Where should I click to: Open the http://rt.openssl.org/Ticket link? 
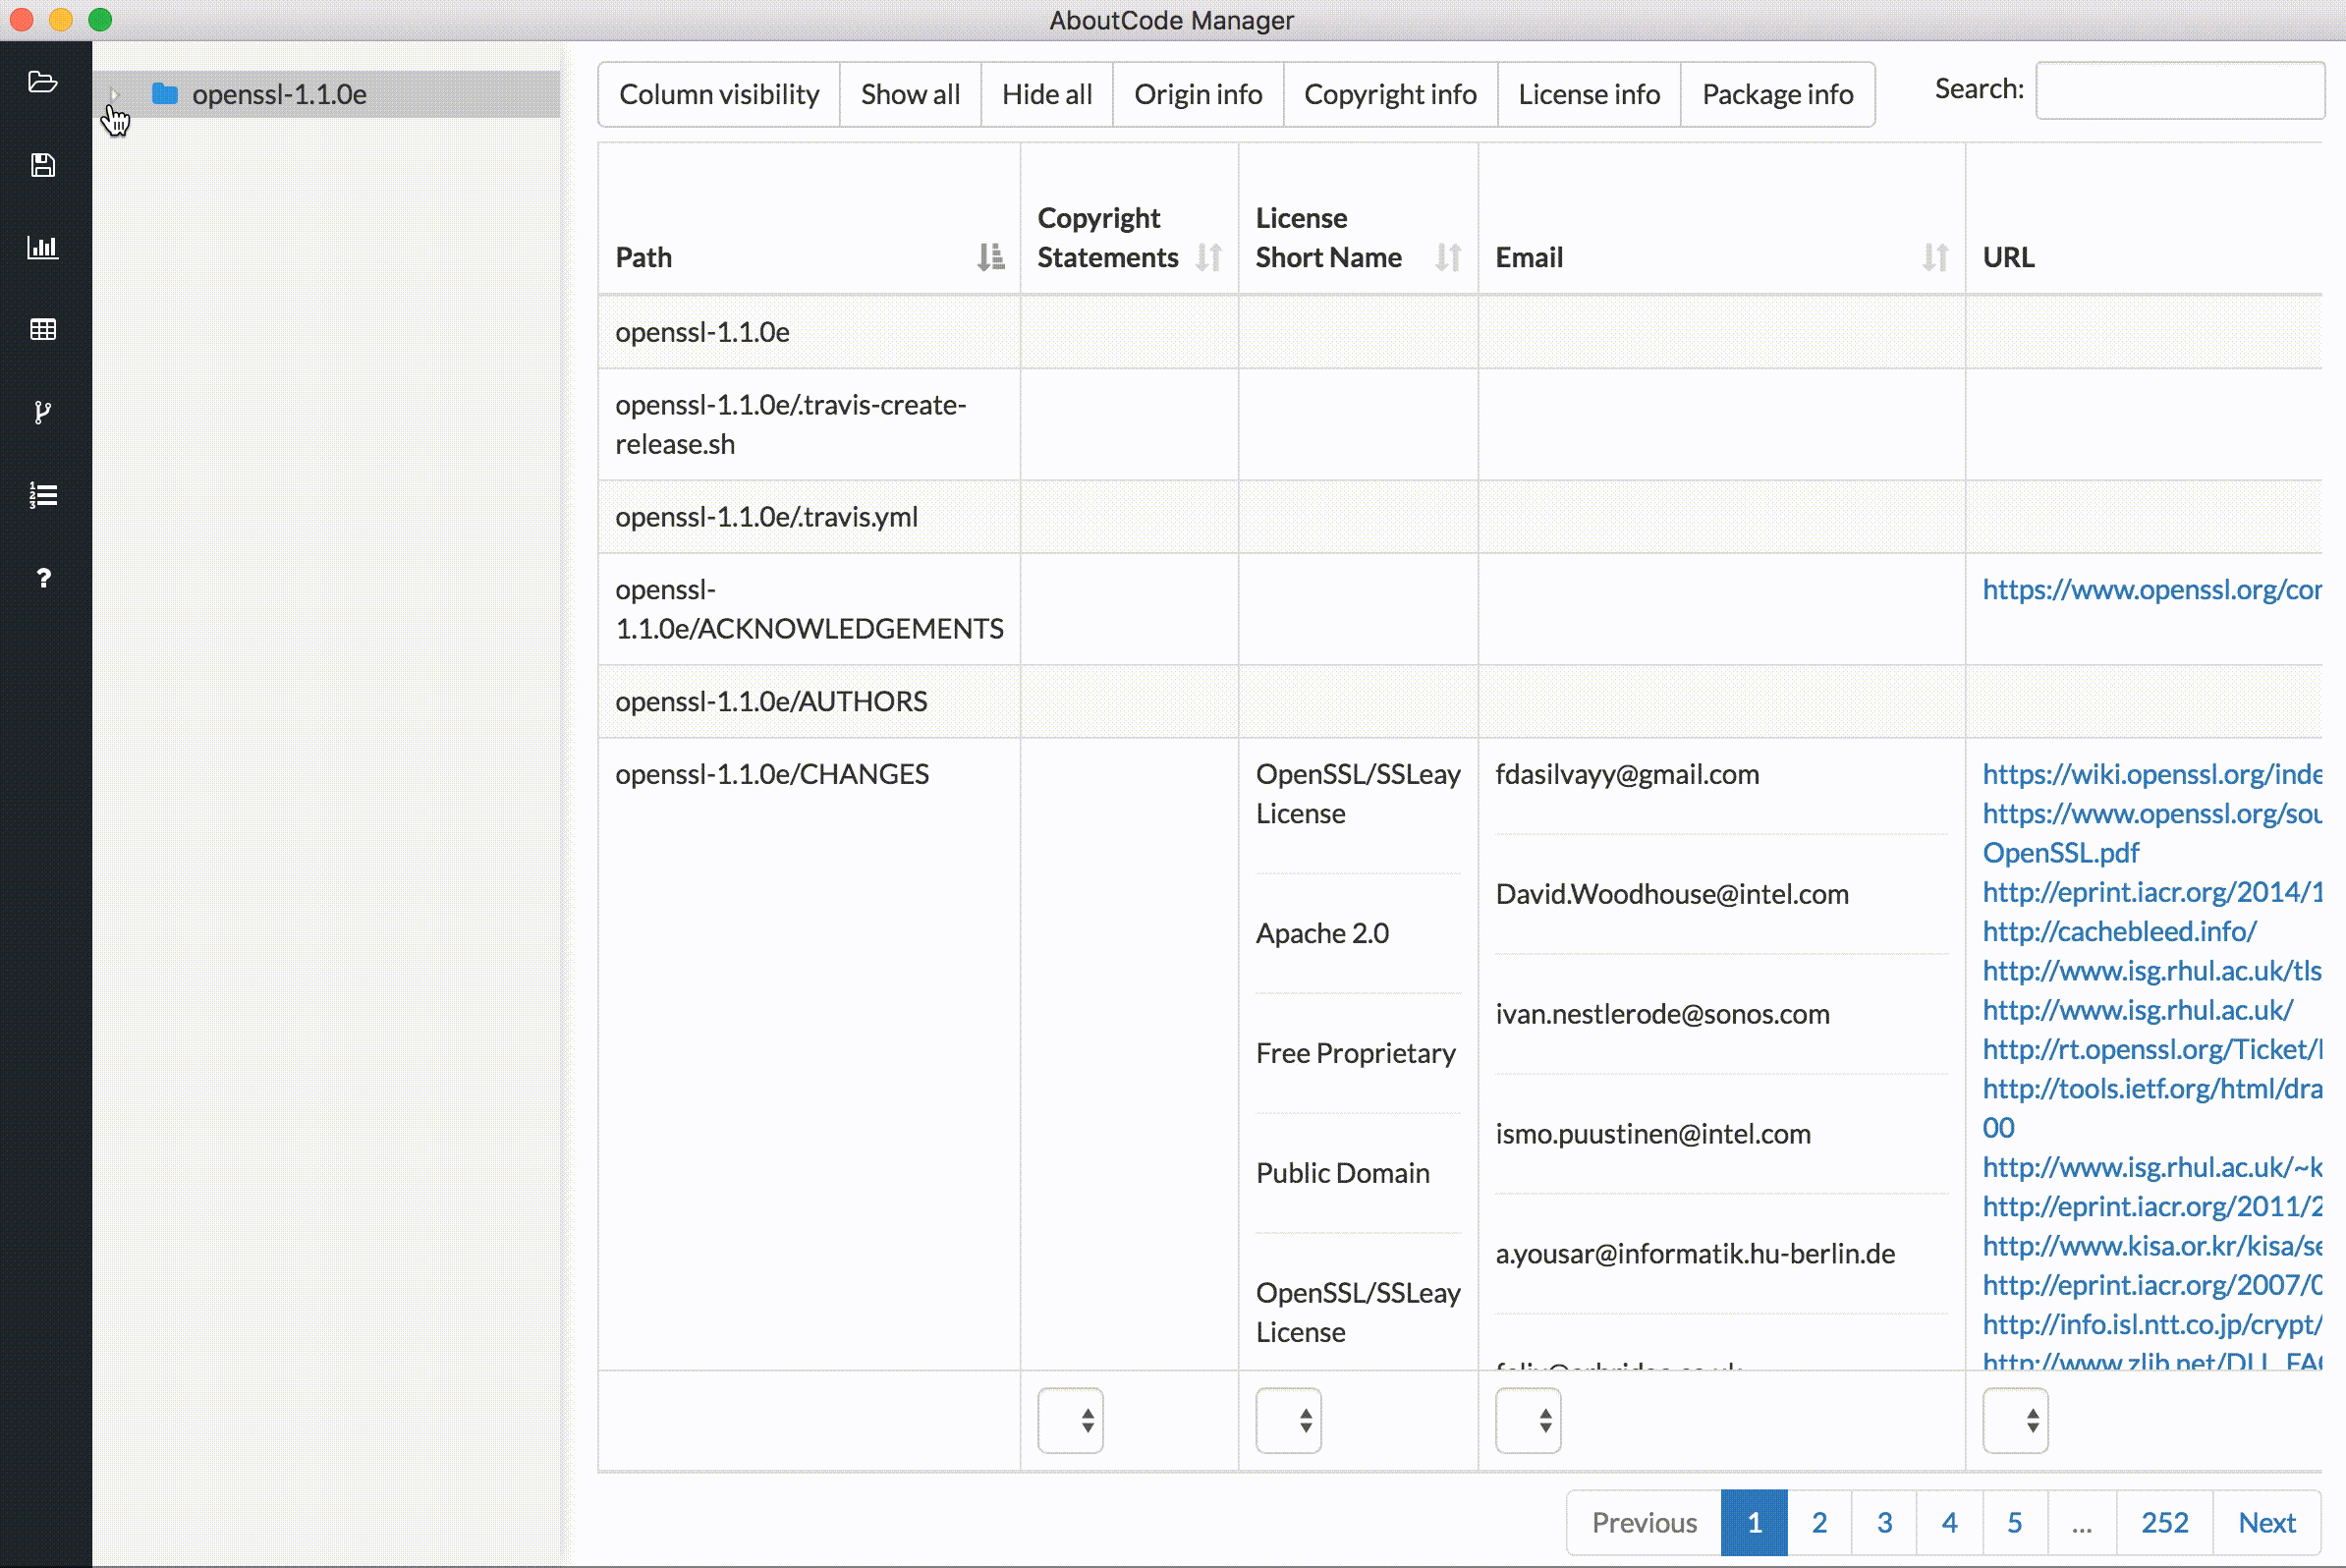tap(2152, 1049)
